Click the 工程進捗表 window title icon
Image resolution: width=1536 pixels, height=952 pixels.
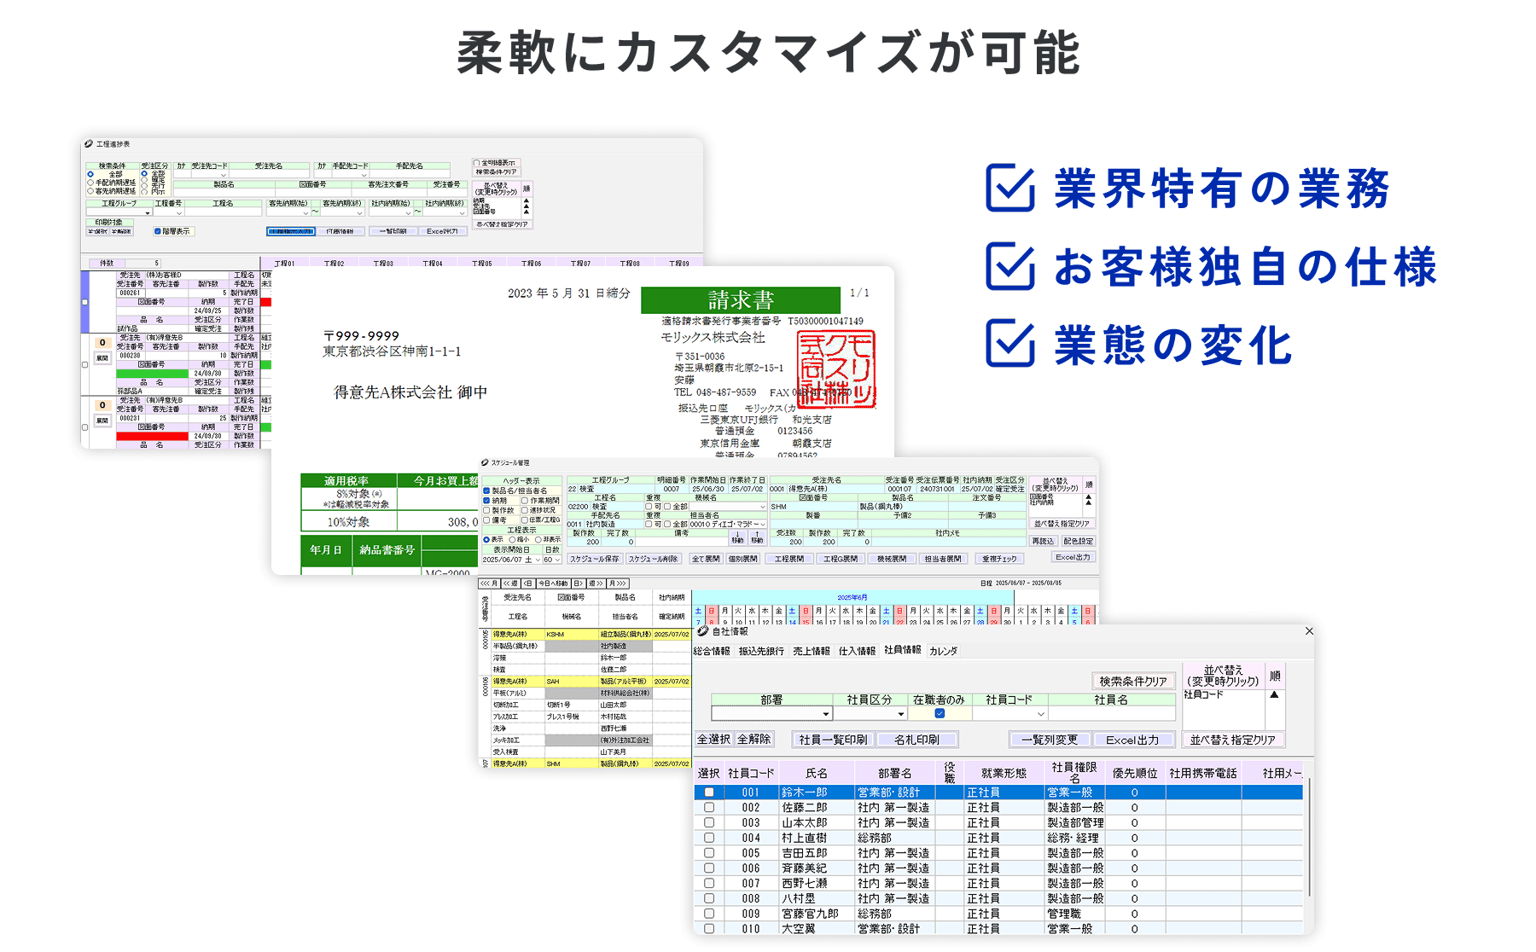coord(89,144)
